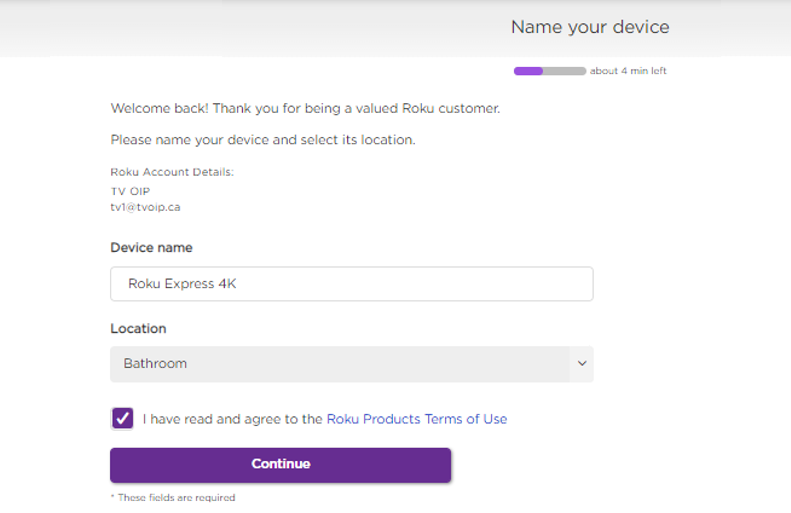Click the tv1@tvoip.ca account email

(145, 207)
